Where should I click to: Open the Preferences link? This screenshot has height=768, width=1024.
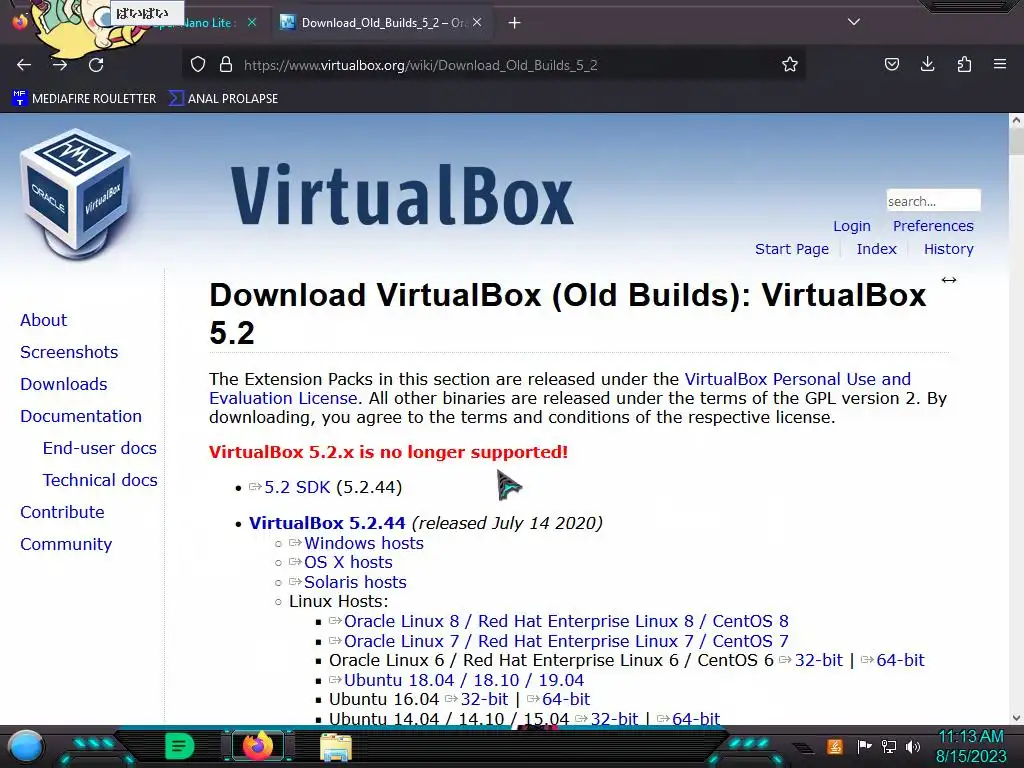933,226
